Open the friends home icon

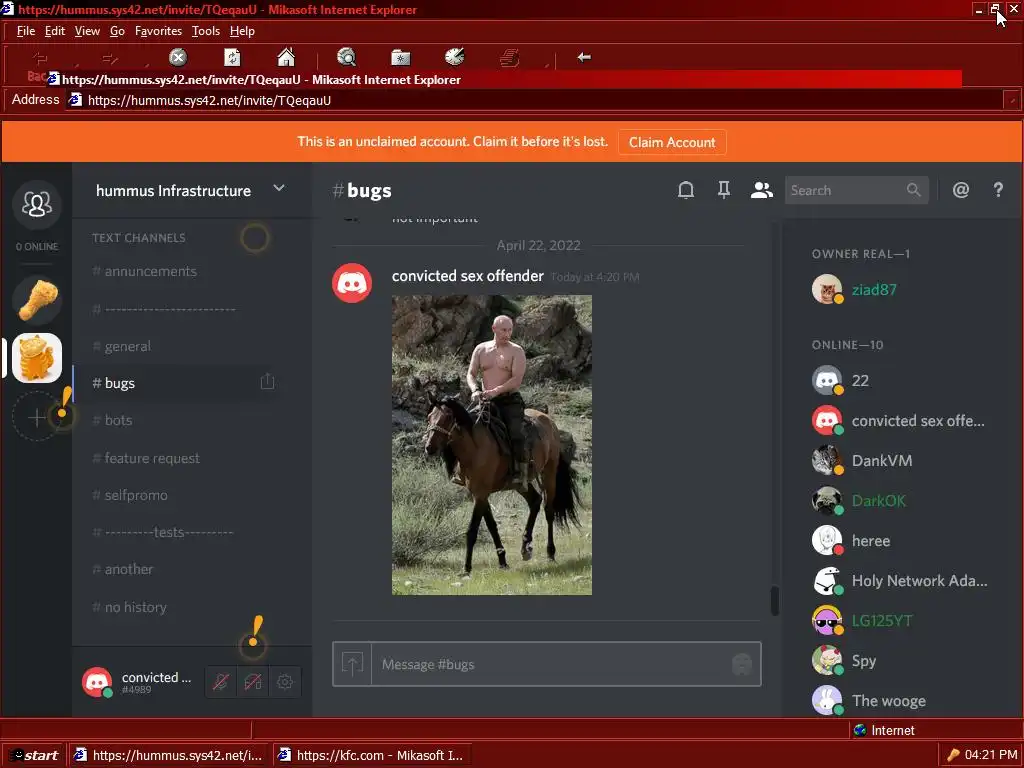[x=37, y=204]
